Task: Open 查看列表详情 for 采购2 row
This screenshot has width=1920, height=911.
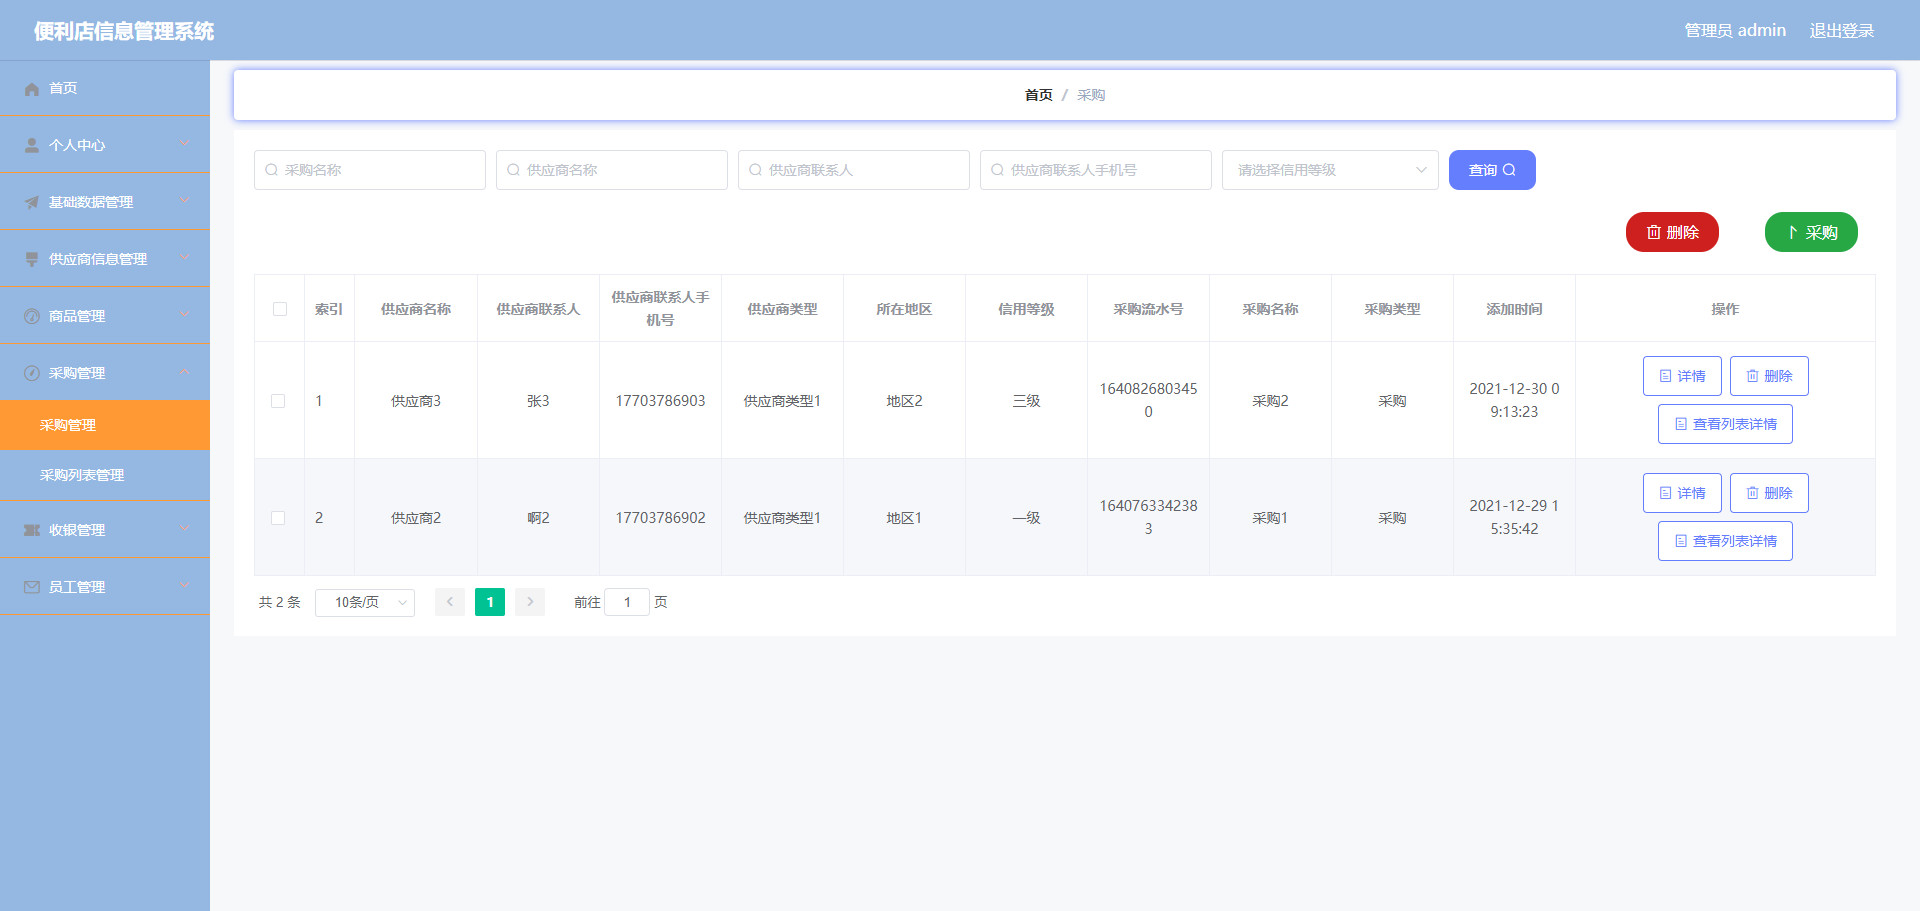Action: click(x=1725, y=424)
